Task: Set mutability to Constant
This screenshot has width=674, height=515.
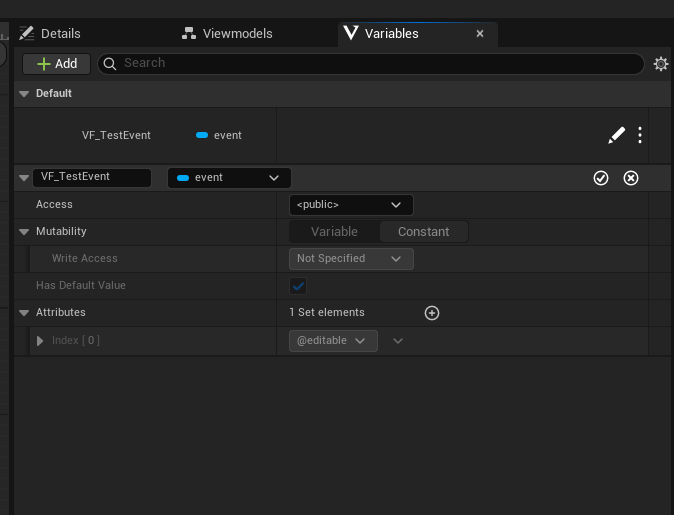Action: coord(424,232)
